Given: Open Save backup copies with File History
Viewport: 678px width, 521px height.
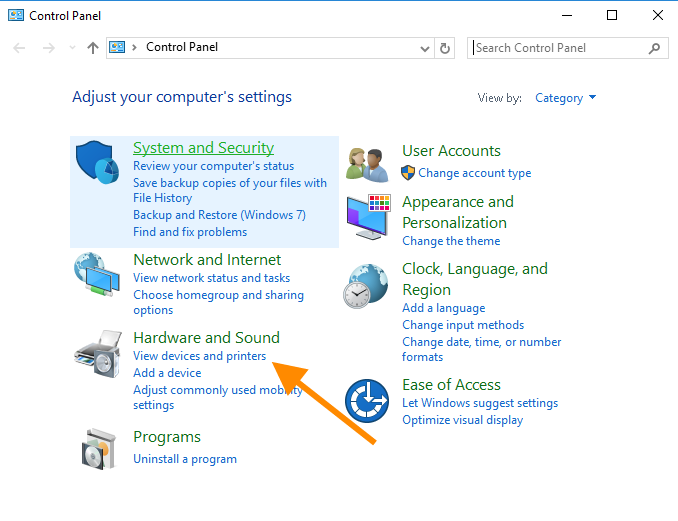Looking at the screenshot, I should 230,190.
